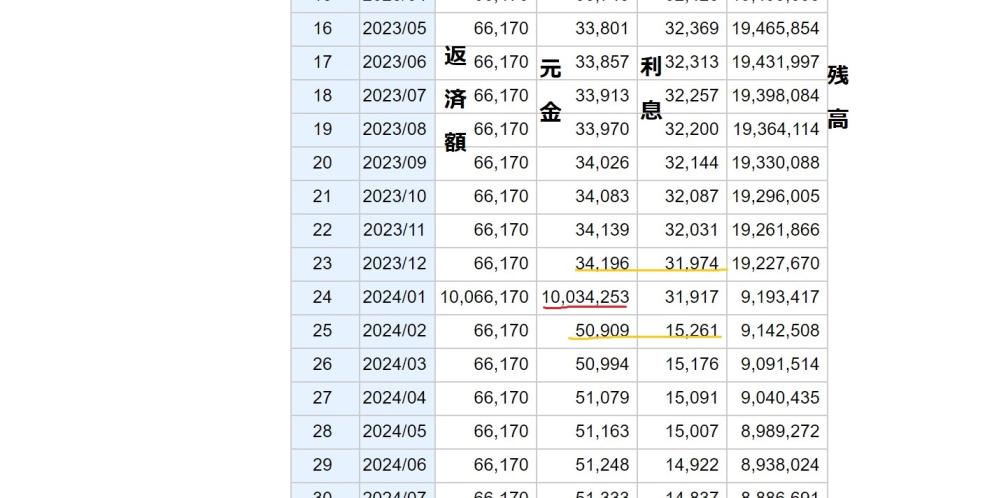Select the balance cell showing 19,465,854

click(776, 28)
